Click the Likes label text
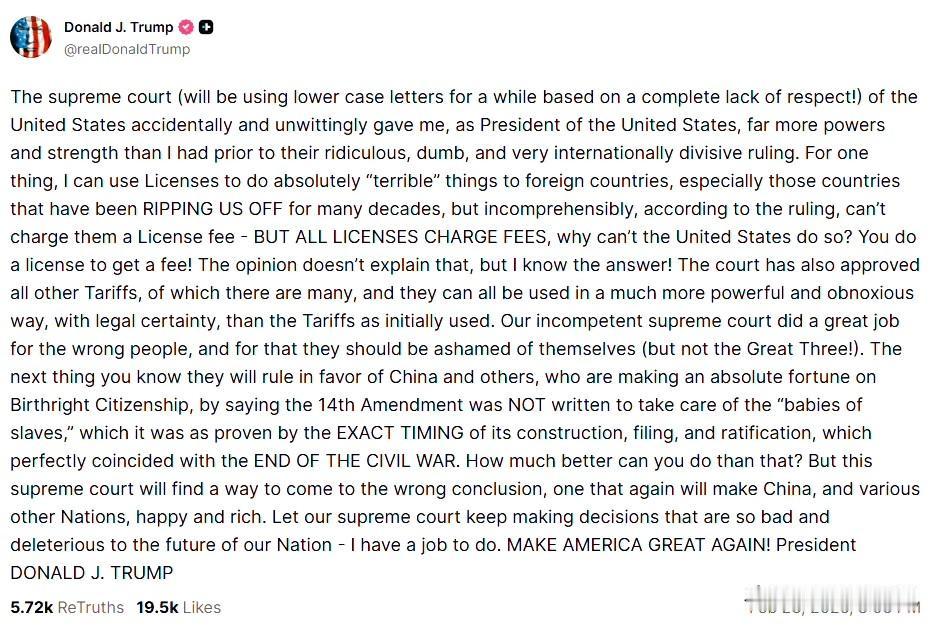Viewport: 934px width, 627px height. [x=202, y=607]
